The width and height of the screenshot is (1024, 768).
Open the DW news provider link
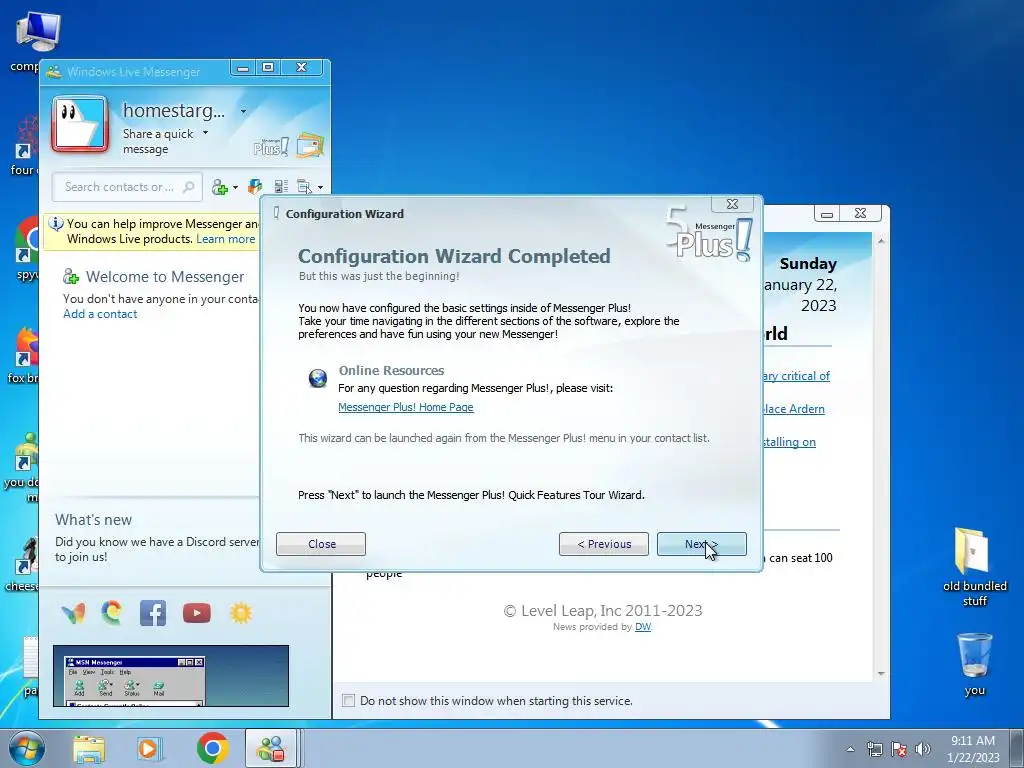click(643, 627)
